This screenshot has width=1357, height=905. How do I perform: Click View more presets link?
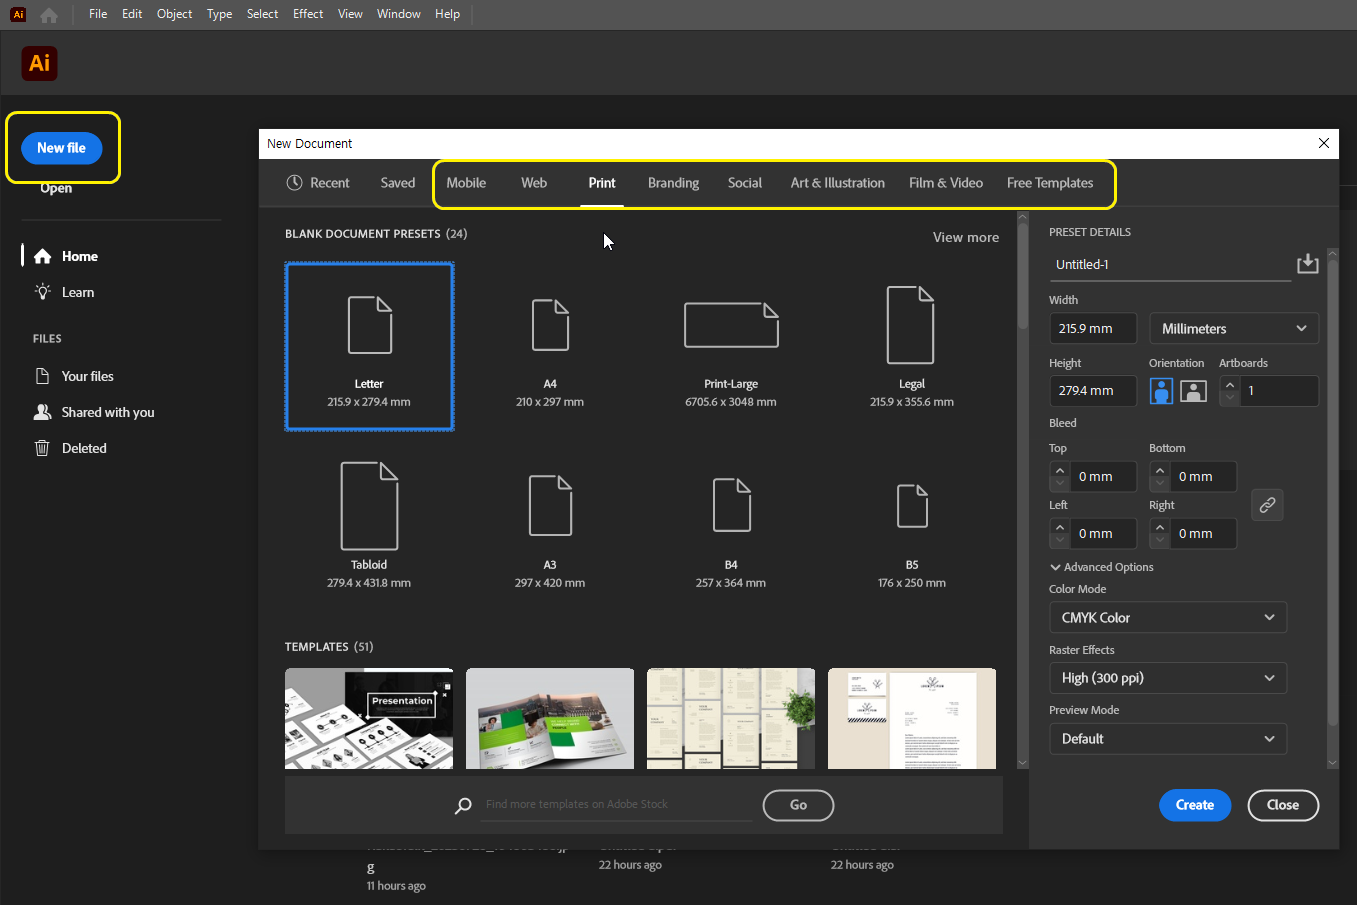tap(966, 237)
